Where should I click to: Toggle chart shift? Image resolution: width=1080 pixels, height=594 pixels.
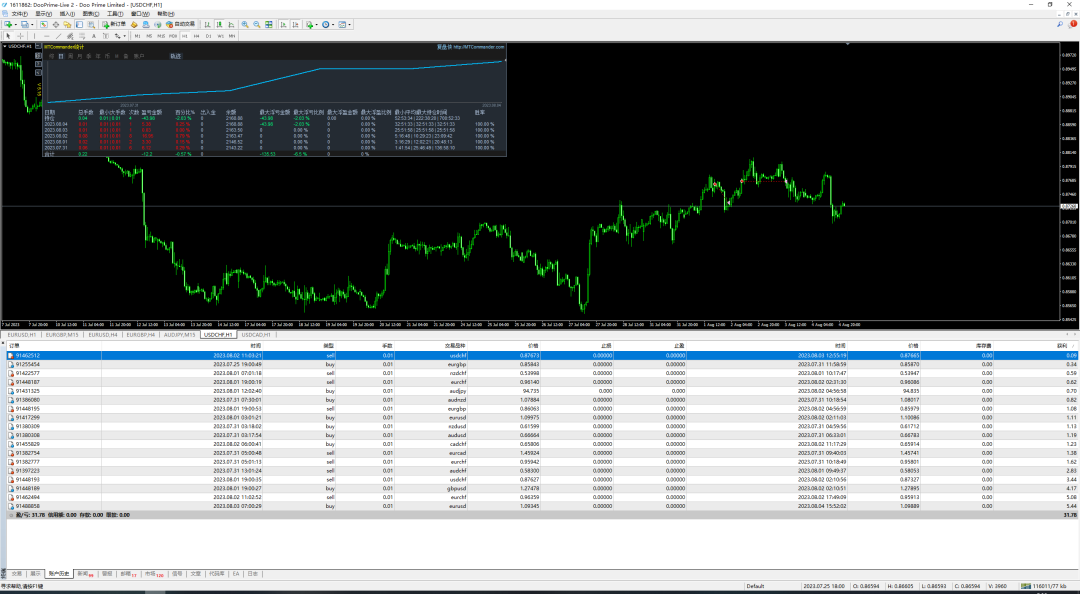(295, 24)
